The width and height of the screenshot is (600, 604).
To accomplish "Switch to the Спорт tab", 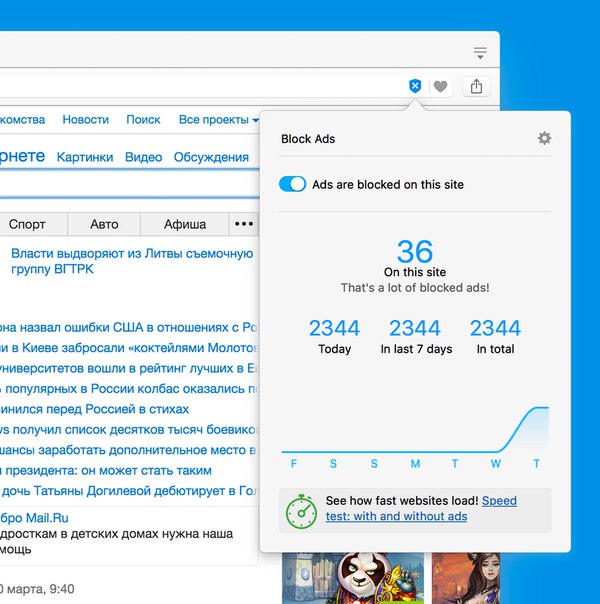I will click(27, 224).
